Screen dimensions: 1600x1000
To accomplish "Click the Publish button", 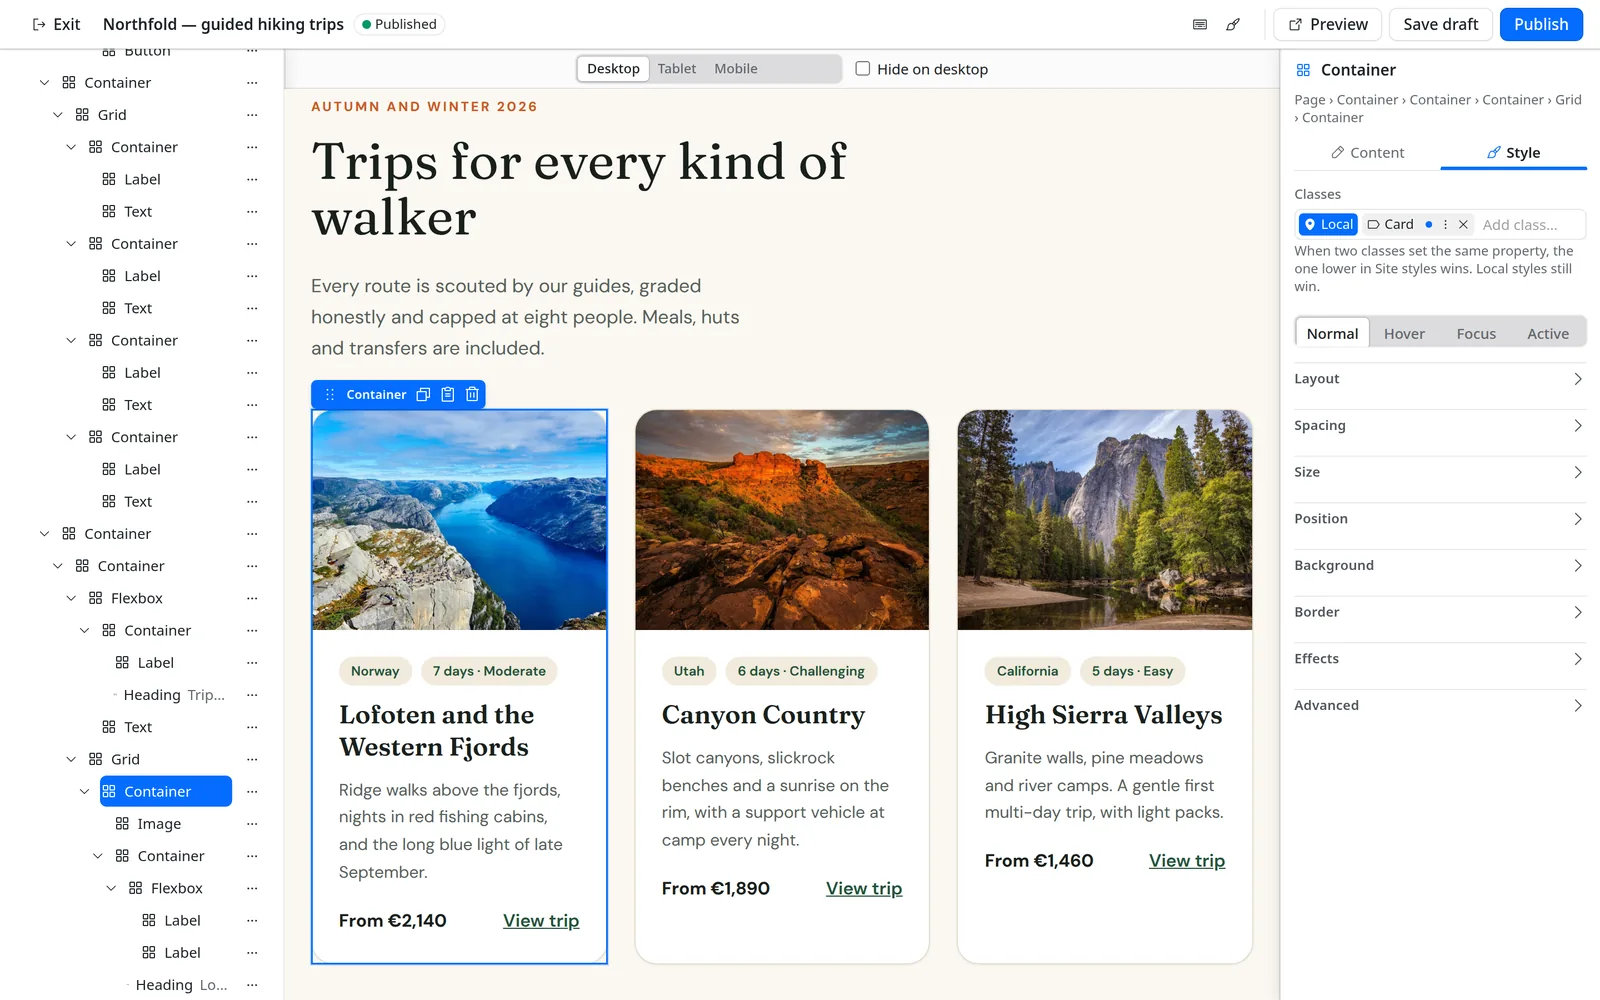I will (x=1541, y=24).
